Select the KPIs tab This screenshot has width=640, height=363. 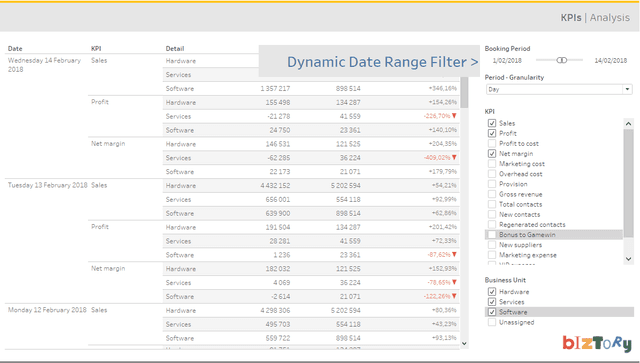pyautogui.click(x=571, y=18)
